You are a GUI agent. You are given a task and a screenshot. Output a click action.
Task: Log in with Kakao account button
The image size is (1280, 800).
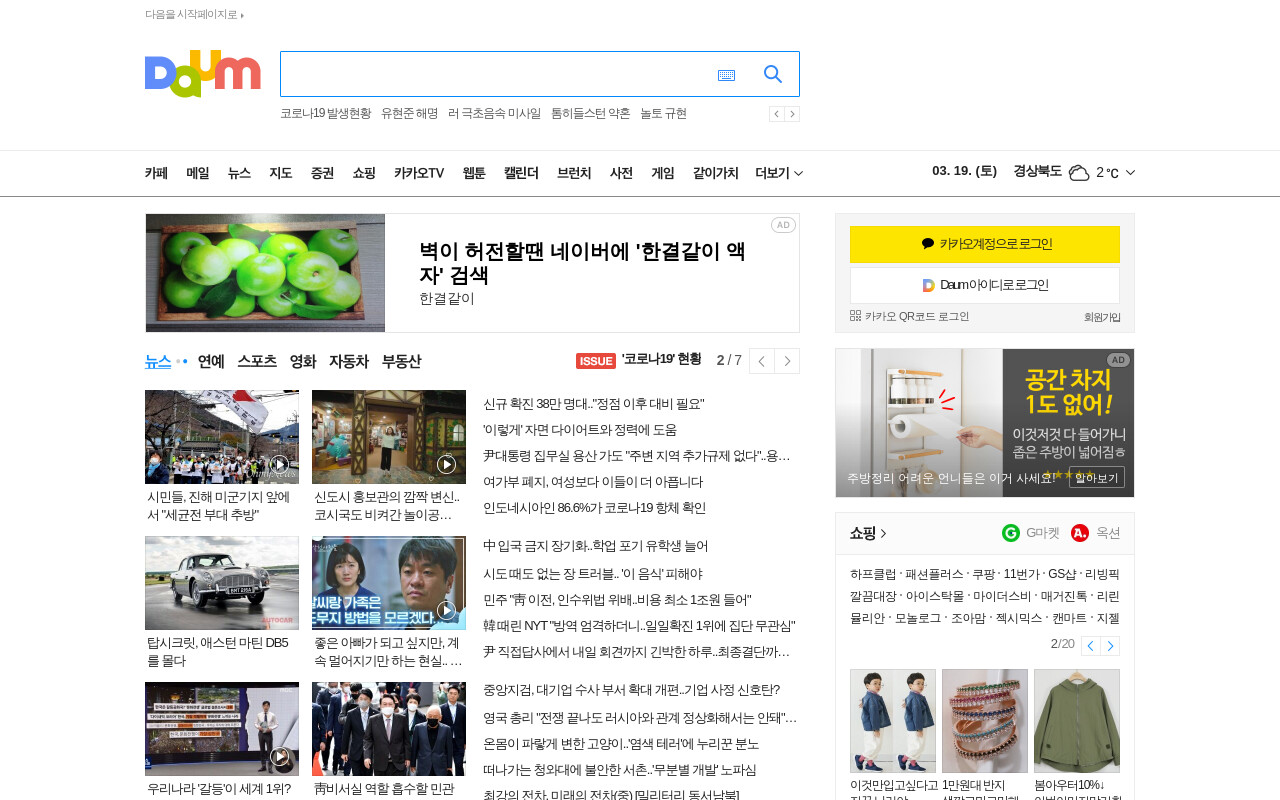pyautogui.click(x=985, y=244)
